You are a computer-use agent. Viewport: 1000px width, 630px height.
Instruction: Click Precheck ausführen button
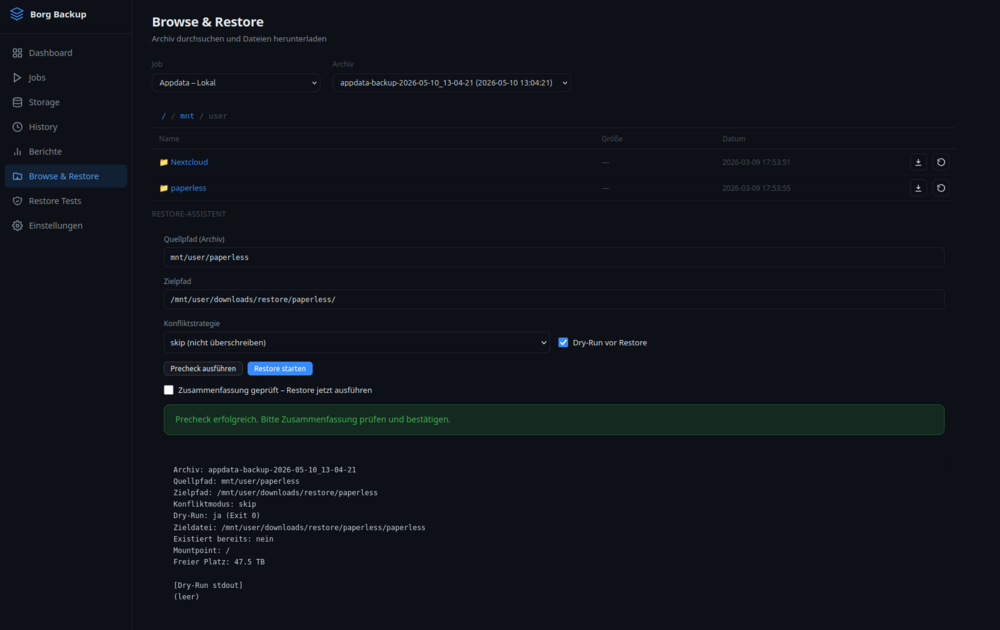[203, 369]
